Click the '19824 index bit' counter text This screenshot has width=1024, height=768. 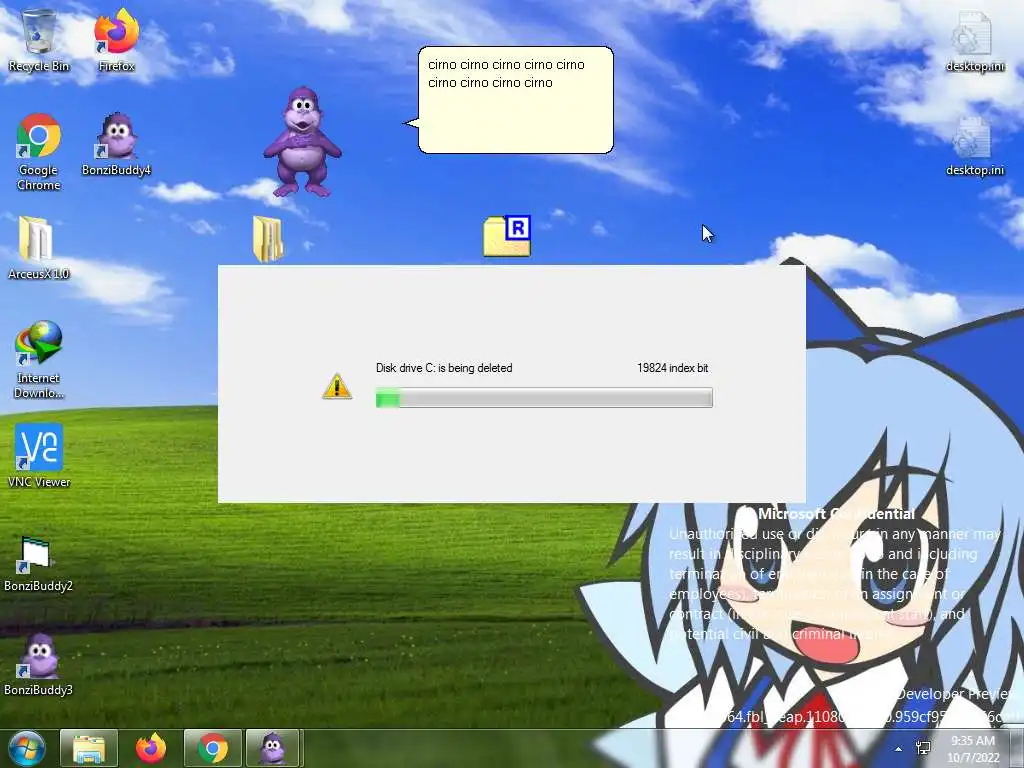tap(673, 368)
